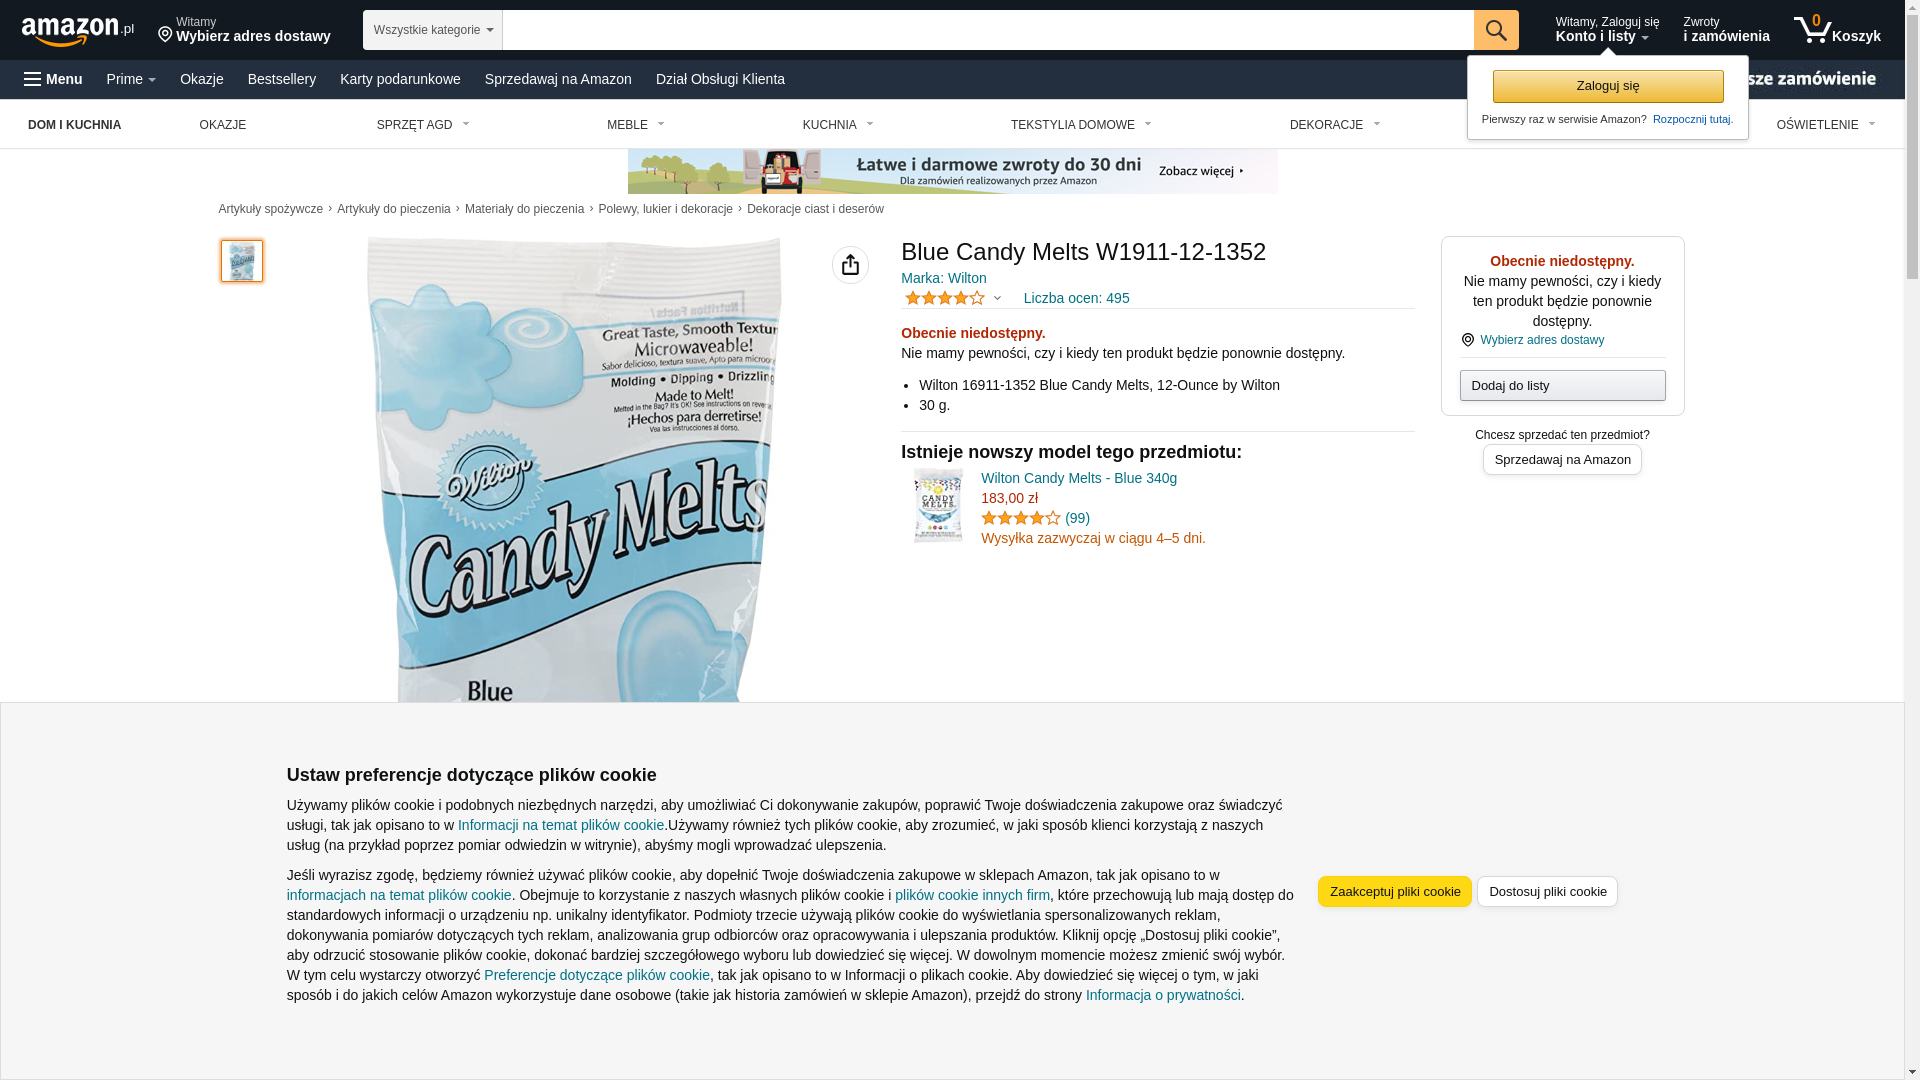
Task: Click Dodaj do listy button
Action: [1562, 386]
